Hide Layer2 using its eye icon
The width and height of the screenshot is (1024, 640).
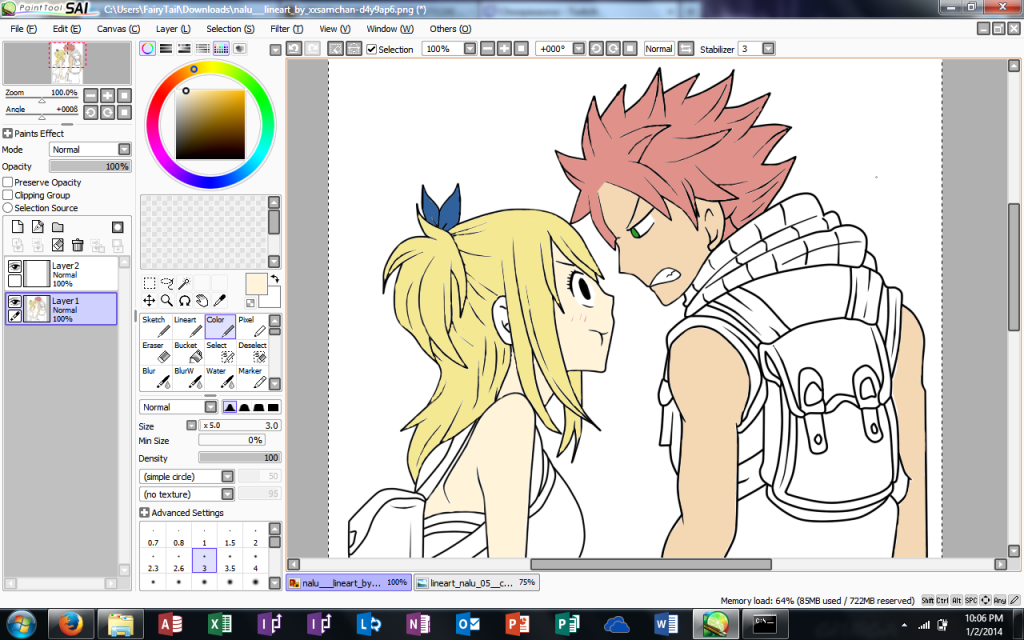pos(15,267)
